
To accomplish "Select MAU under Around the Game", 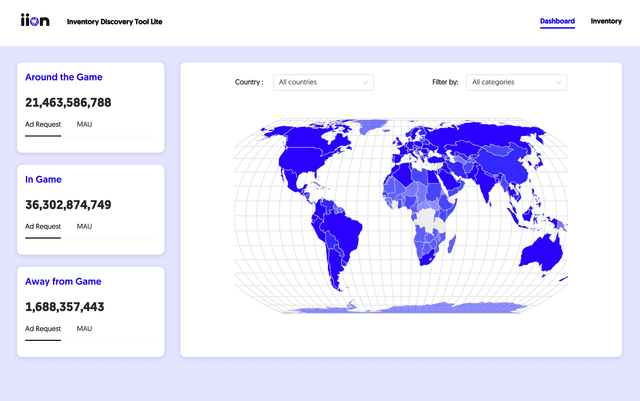I will click(84, 124).
